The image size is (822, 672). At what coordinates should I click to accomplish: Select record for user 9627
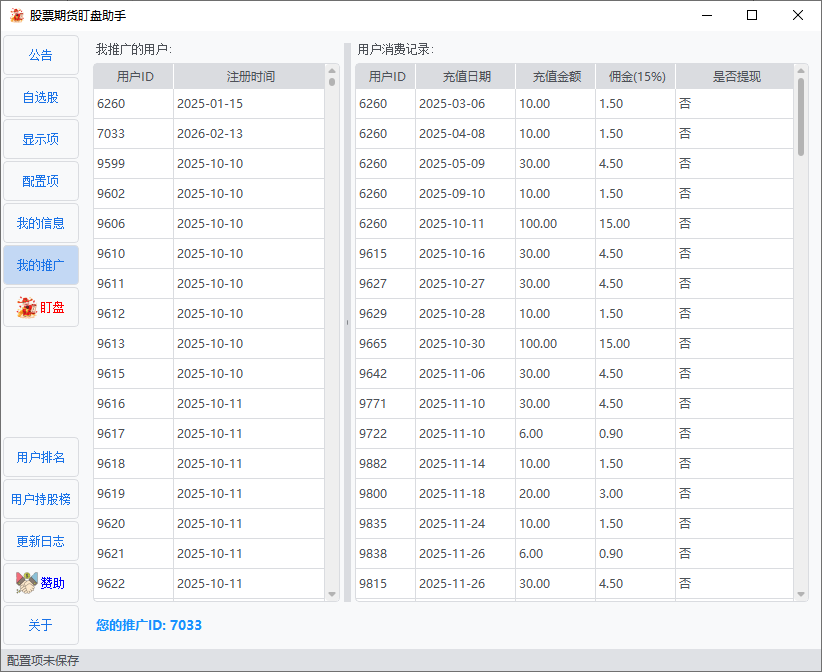pos(575,284)
